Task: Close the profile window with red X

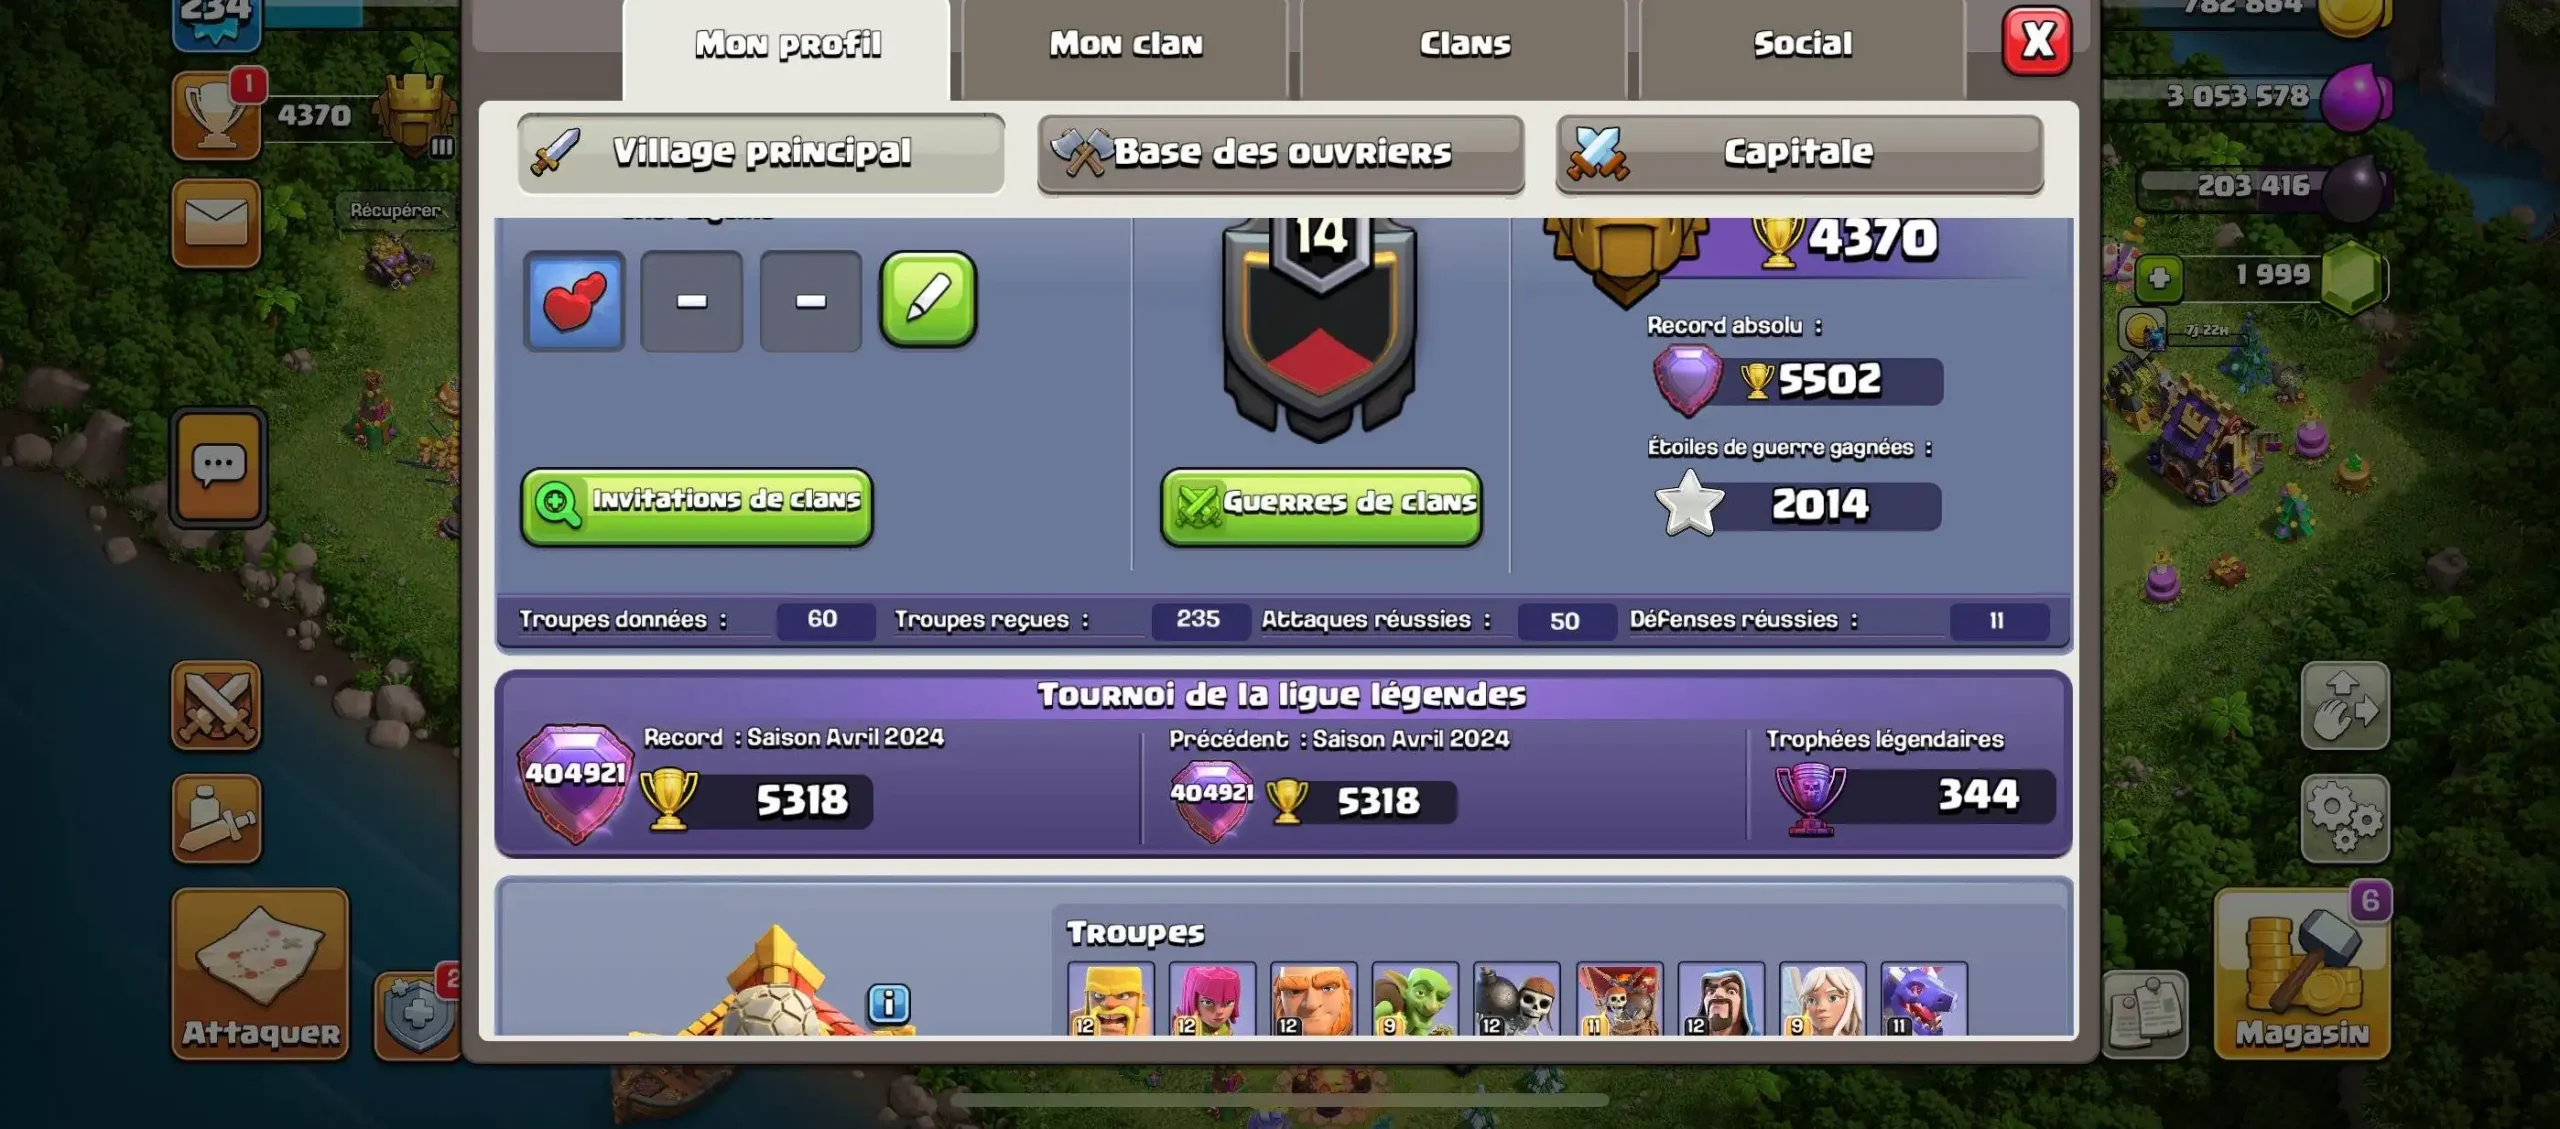Action: coord(2037,42)
